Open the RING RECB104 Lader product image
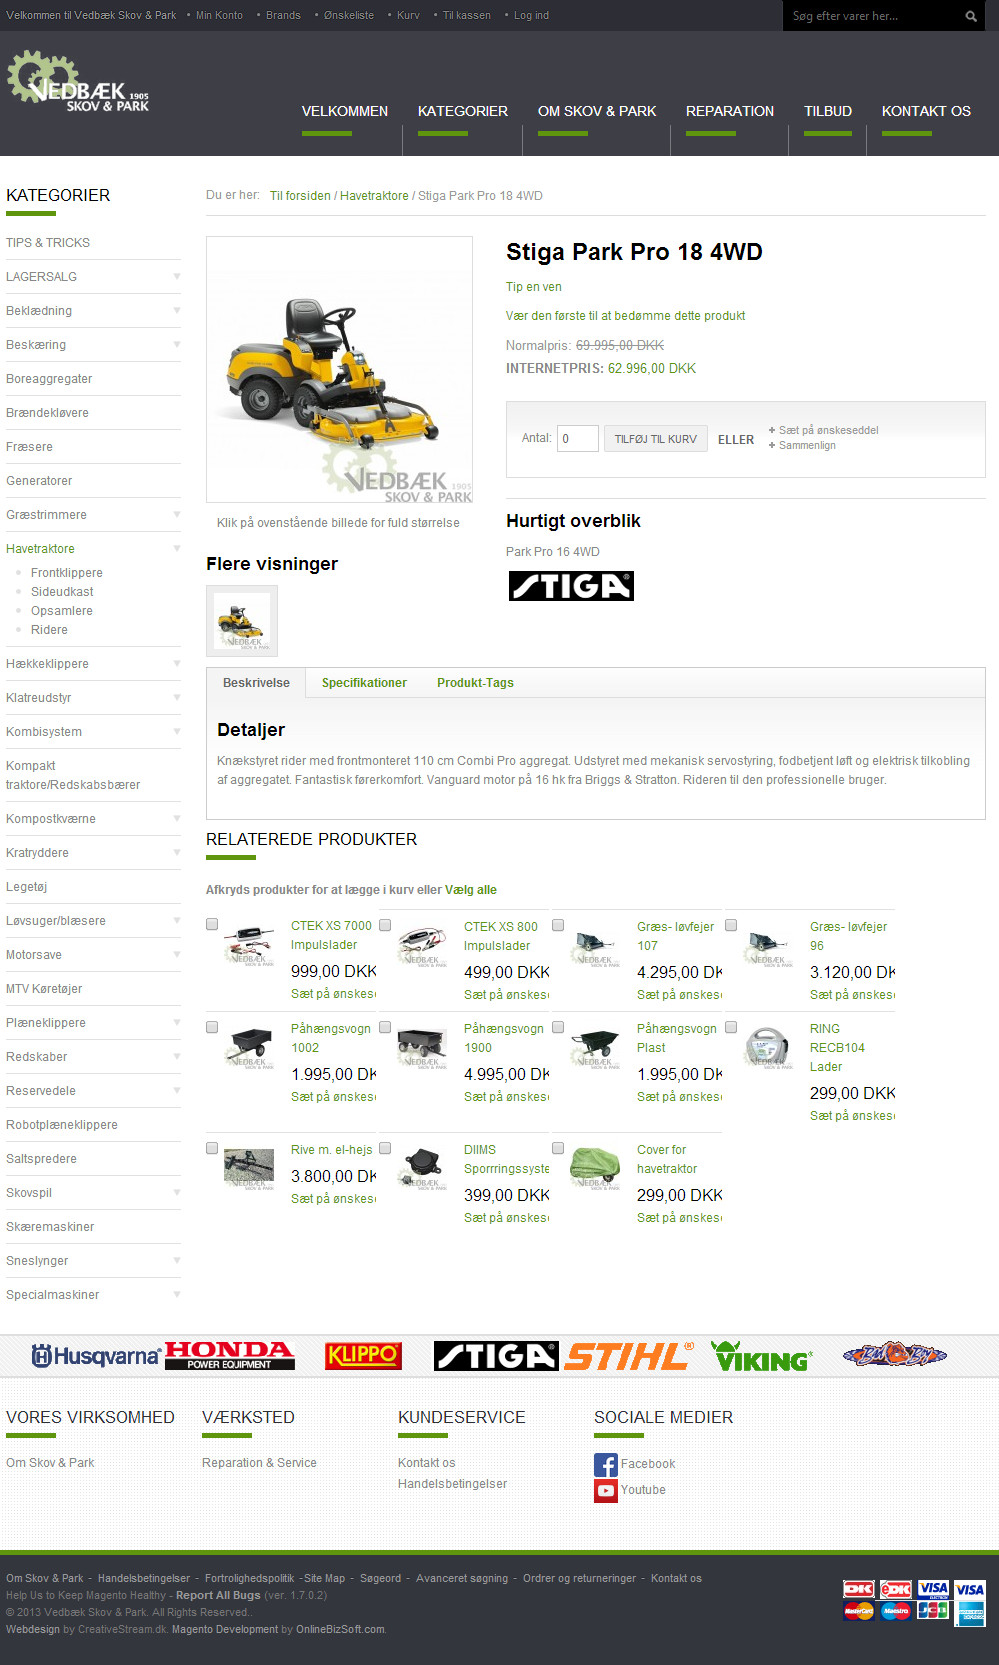 click(768, 1046)
